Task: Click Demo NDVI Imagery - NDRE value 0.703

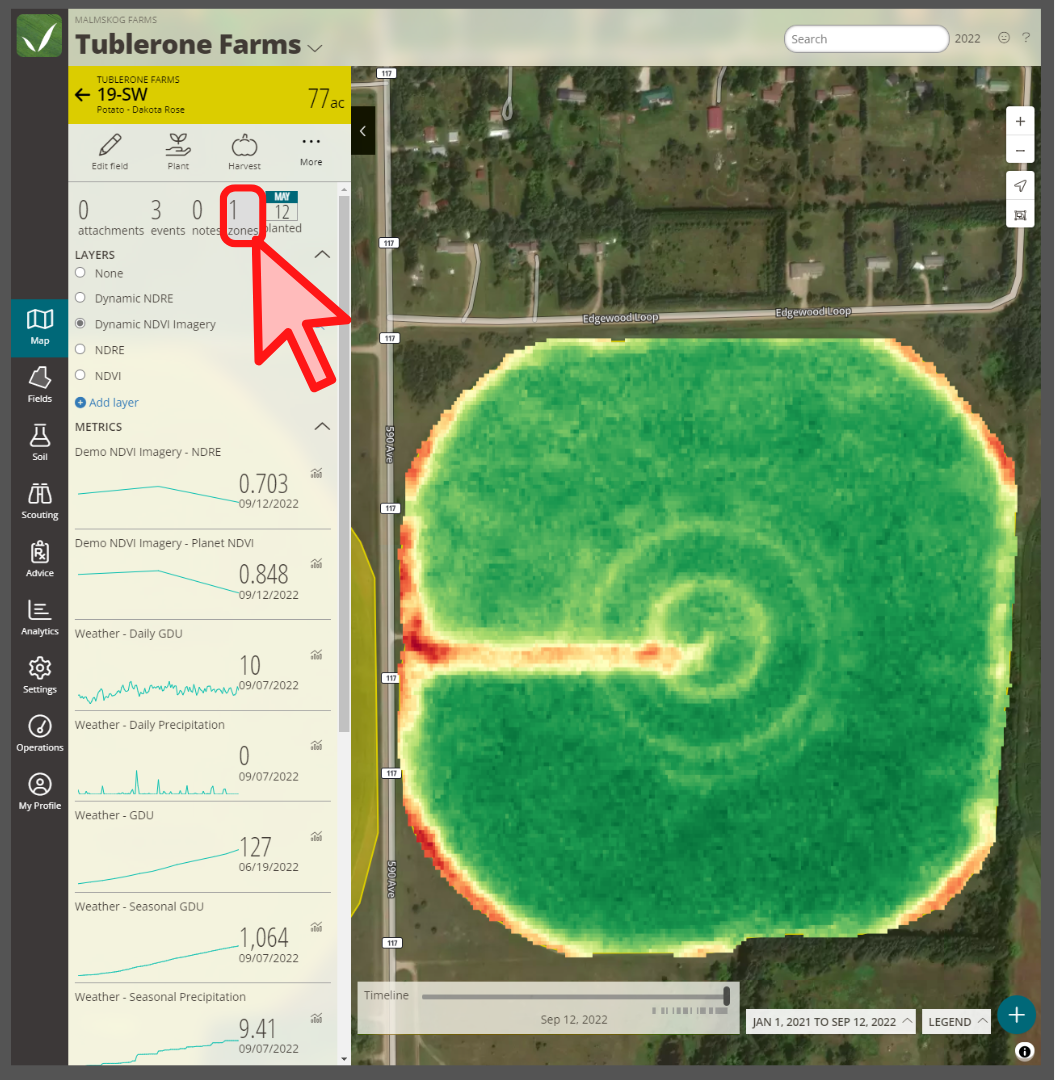Action: (263, 484)
